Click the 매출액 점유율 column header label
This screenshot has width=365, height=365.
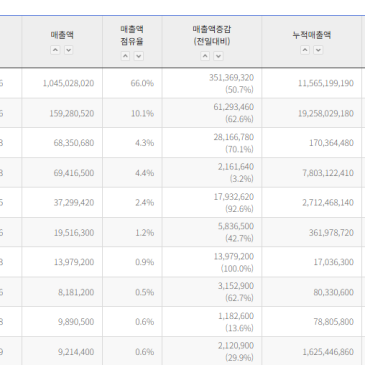(x=132, y=35)
